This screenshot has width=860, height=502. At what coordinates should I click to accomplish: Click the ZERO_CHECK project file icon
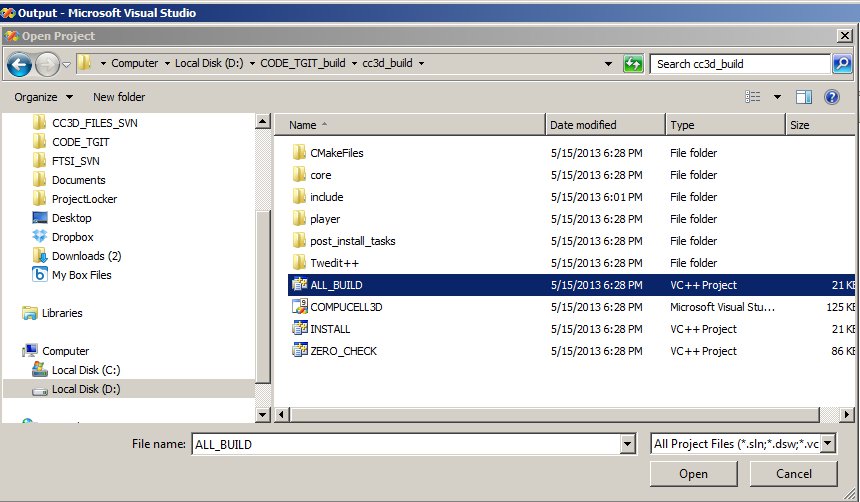point(299,351)
